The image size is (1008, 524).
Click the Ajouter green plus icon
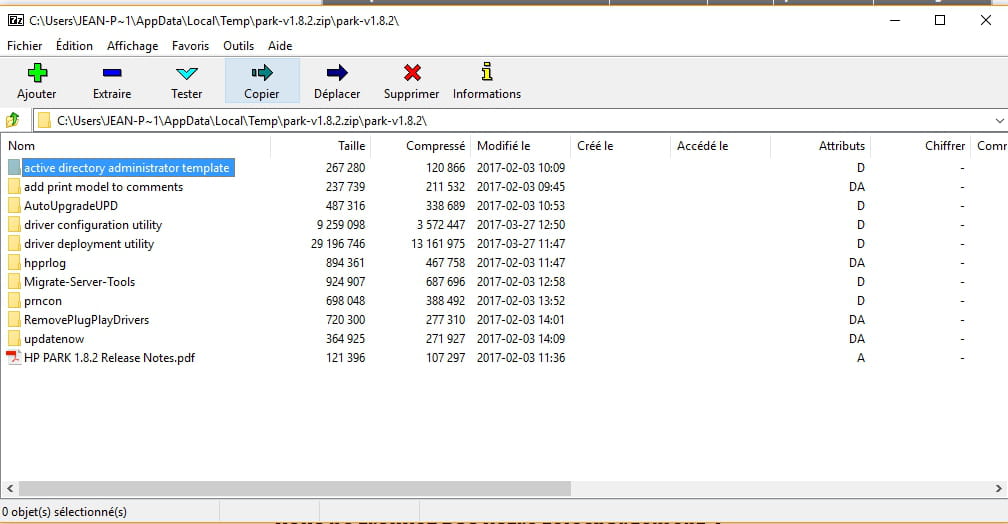tap(37, 73)
